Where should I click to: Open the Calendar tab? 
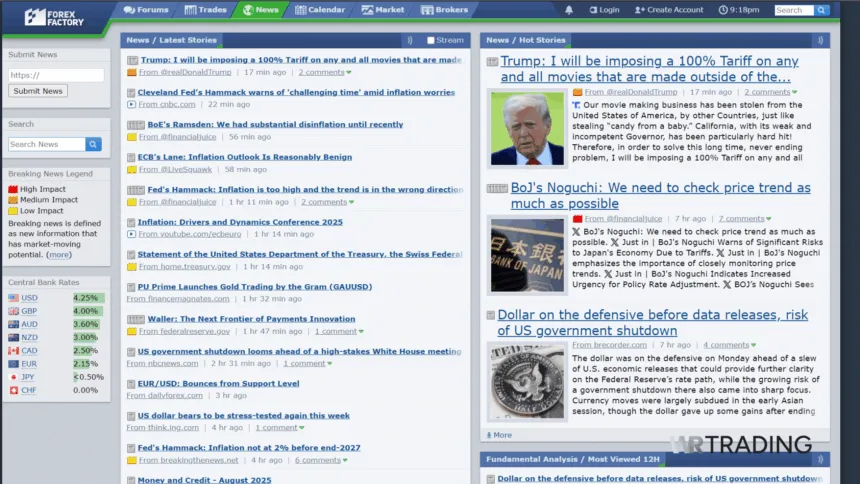[x=319, y=10]
